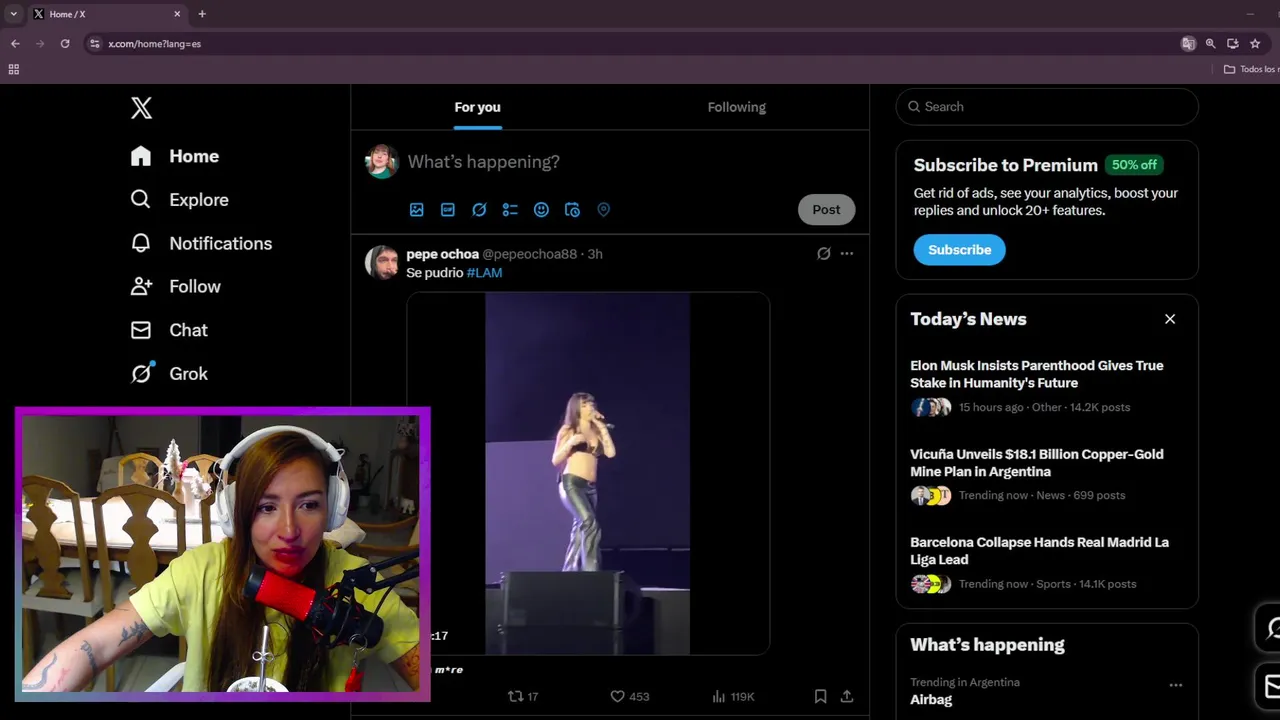
Task: Click the address bar URL
Action: coord(154,44)
